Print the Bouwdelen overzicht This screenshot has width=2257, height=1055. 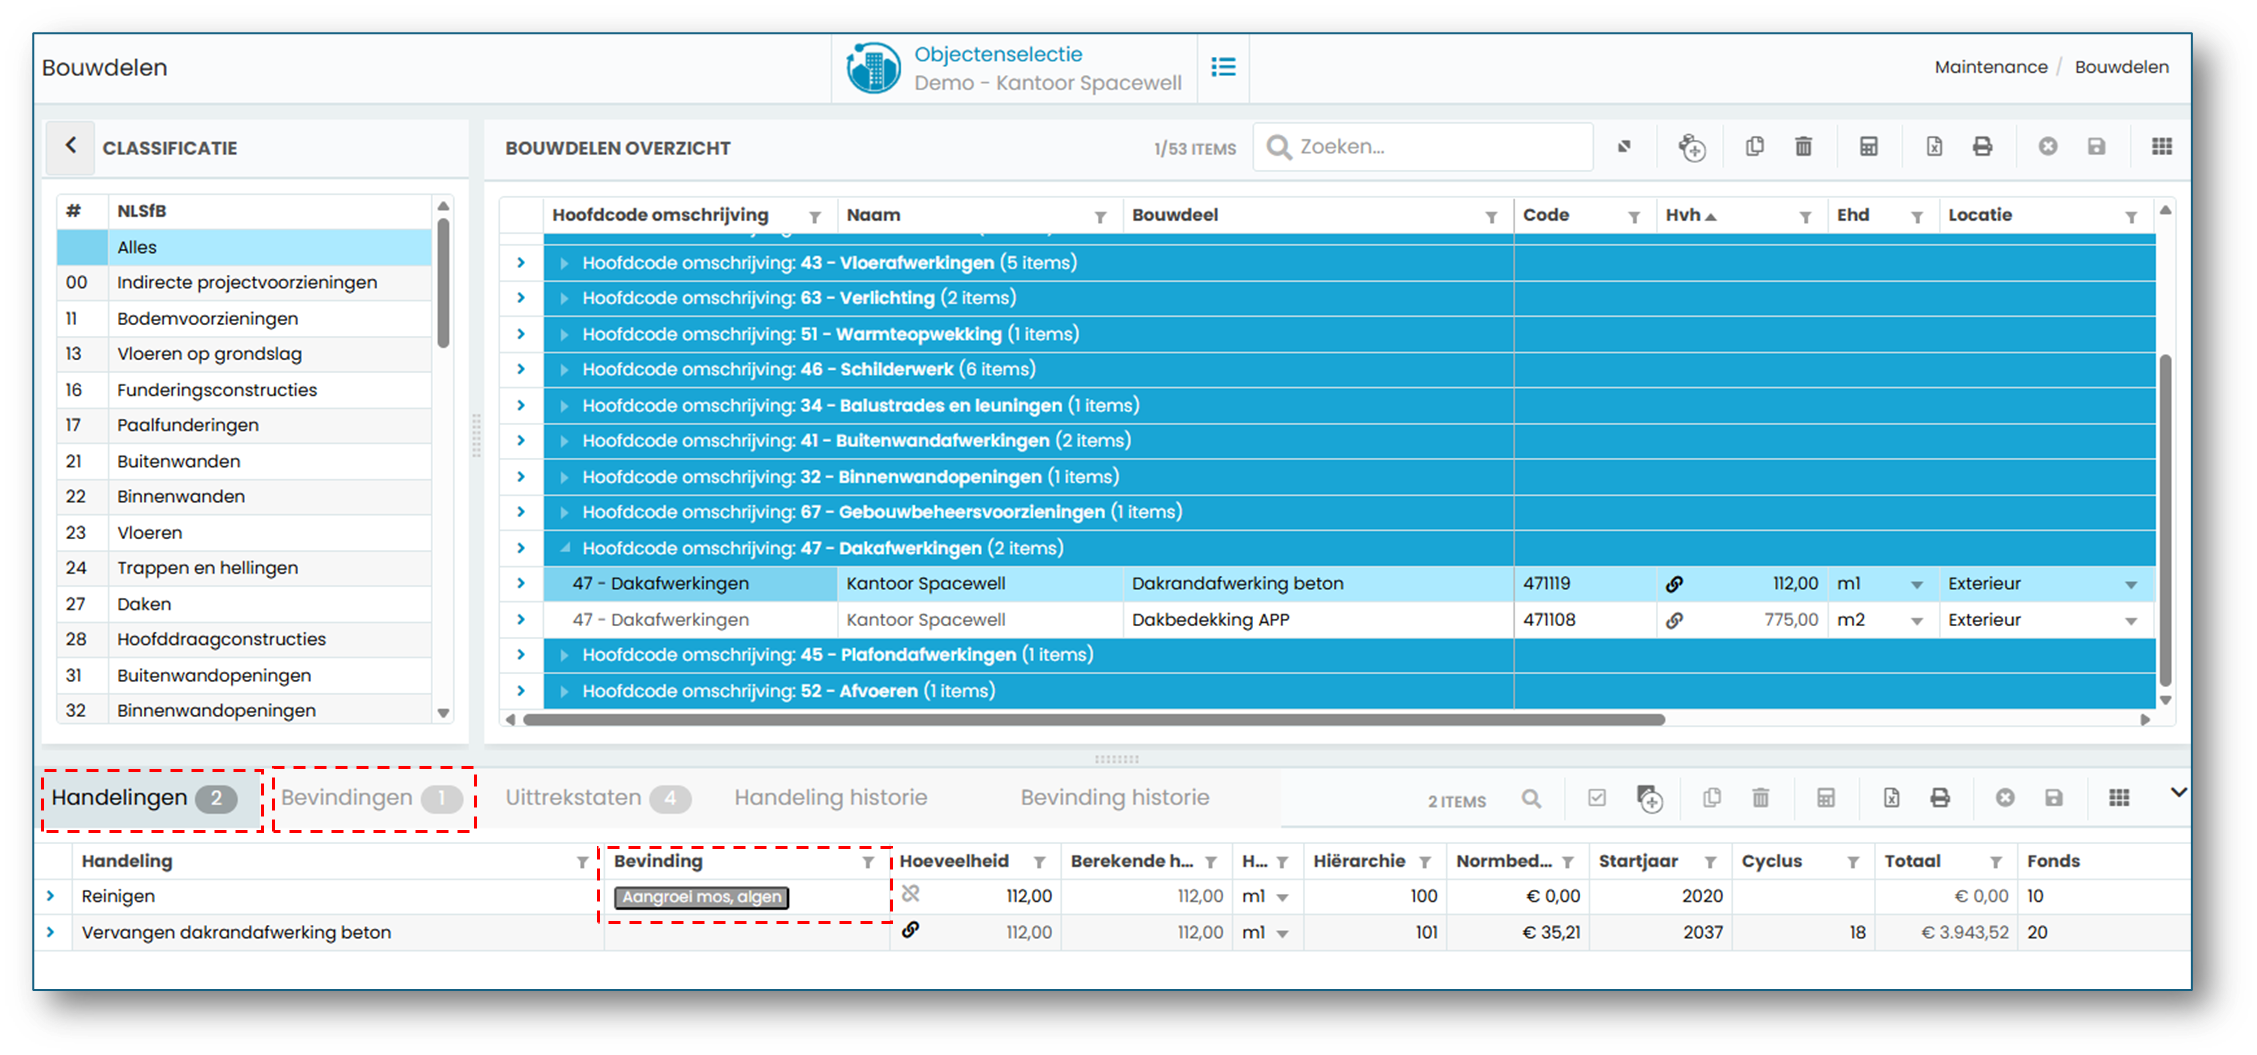click(x=1982, y=147)
